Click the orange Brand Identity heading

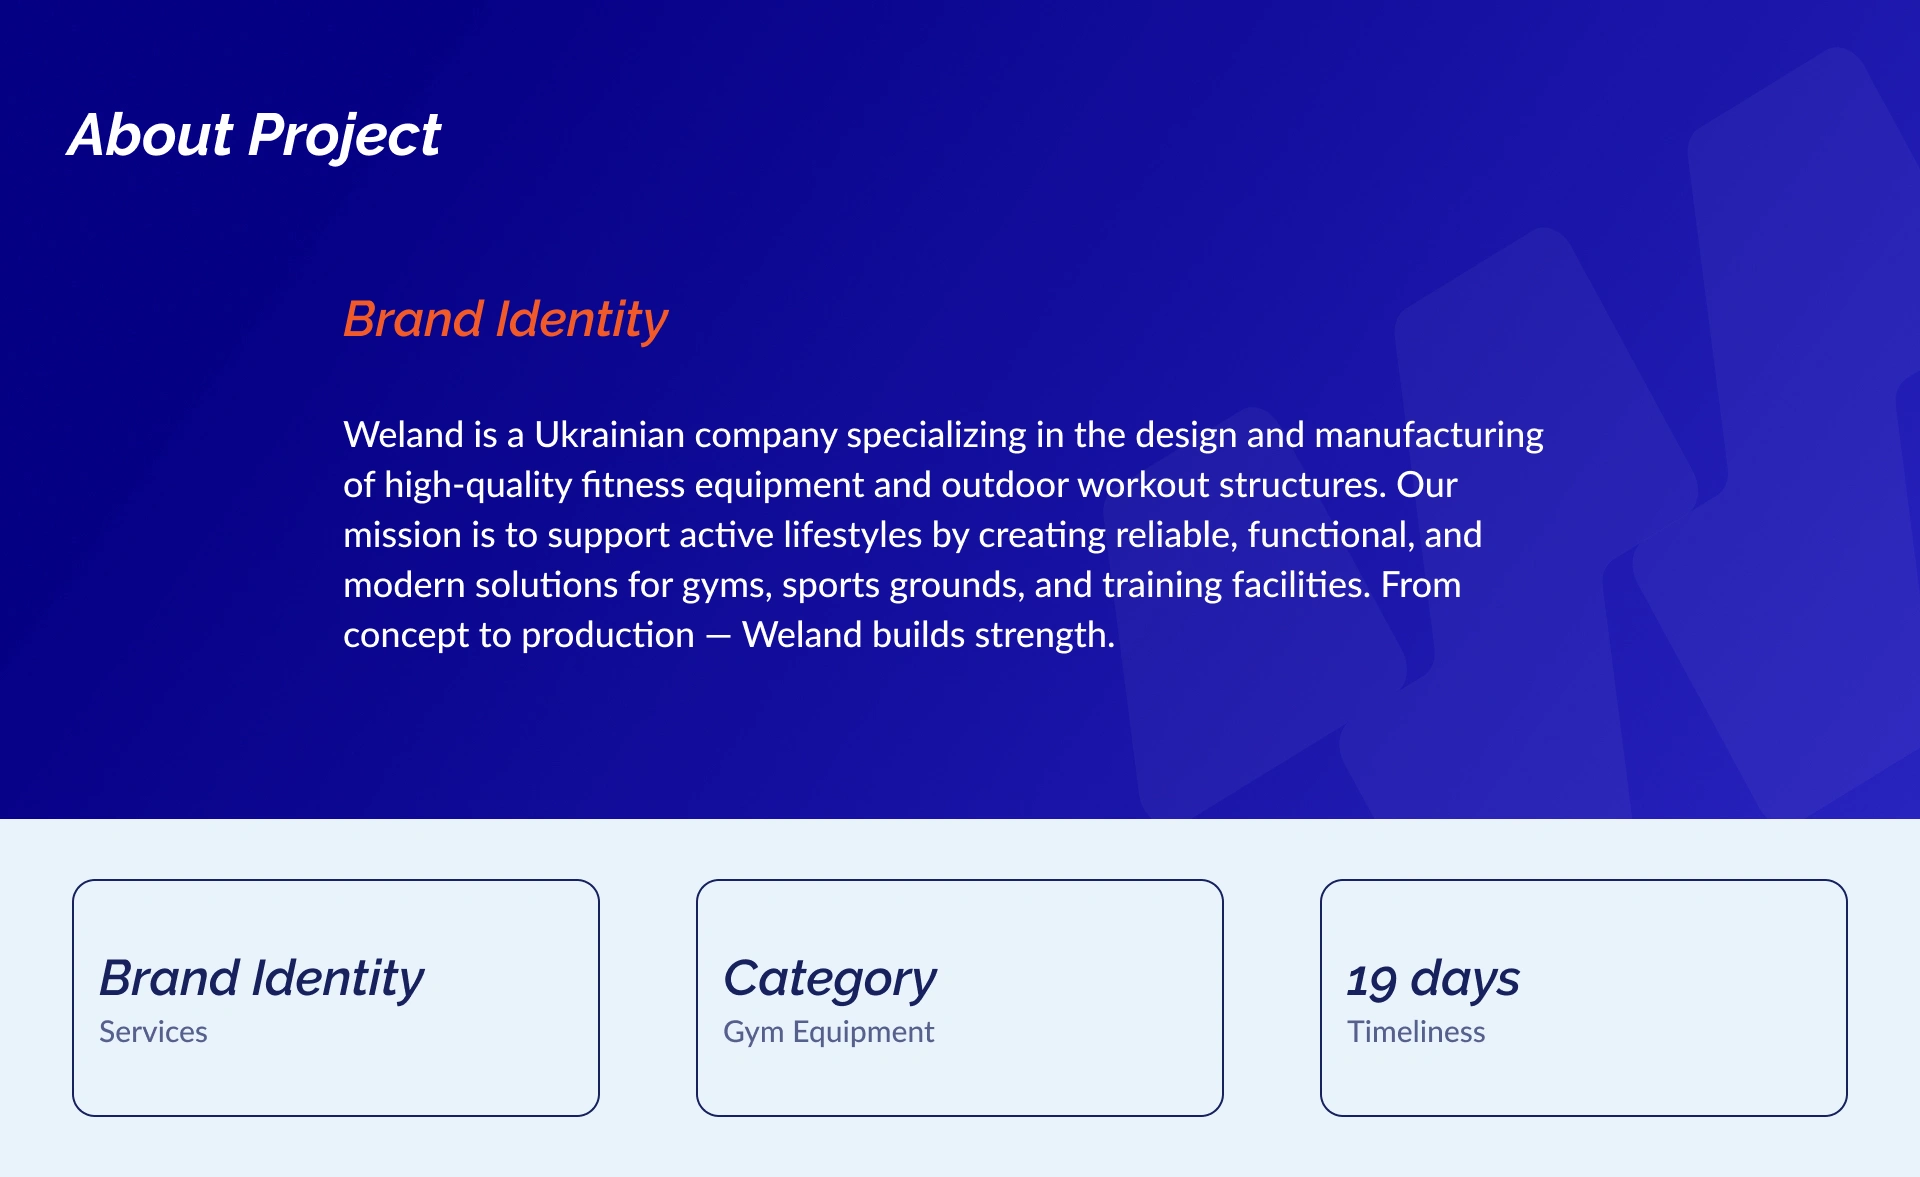click(x=505, y=320)
